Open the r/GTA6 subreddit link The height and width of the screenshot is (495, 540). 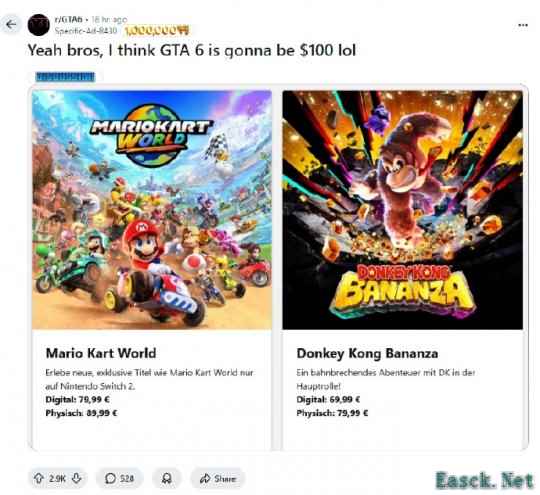coord(69,20)
